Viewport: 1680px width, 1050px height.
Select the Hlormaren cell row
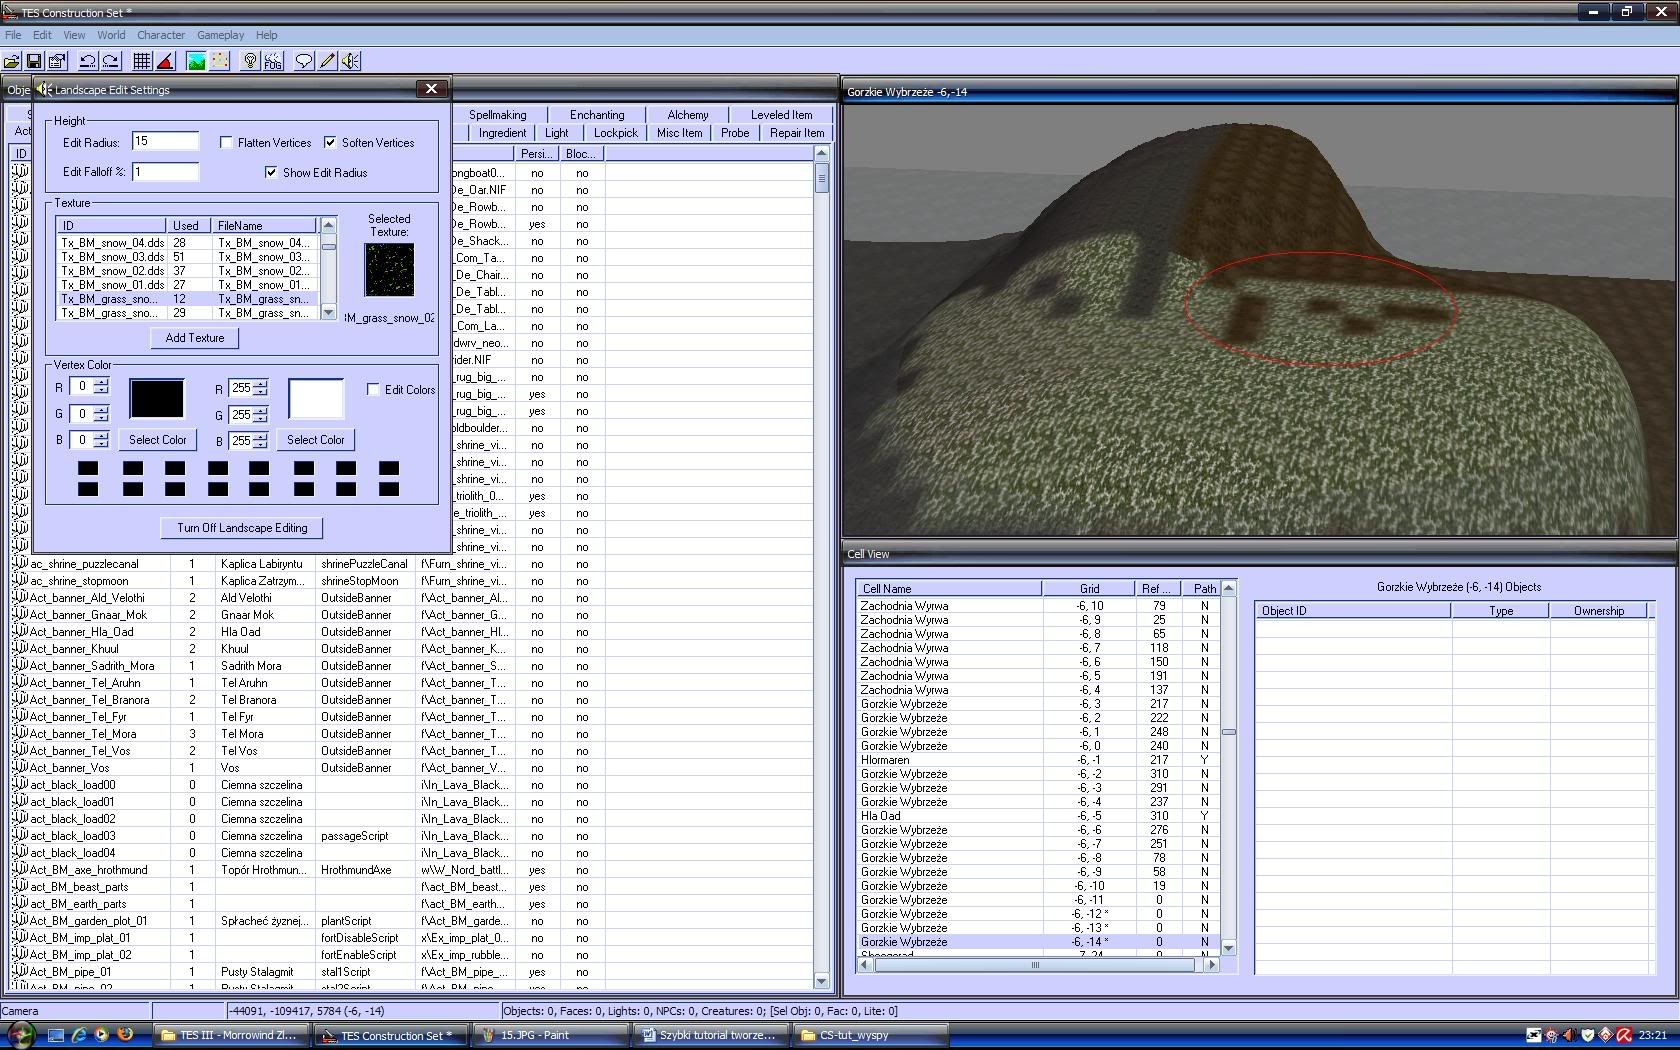pos(1038,760)
